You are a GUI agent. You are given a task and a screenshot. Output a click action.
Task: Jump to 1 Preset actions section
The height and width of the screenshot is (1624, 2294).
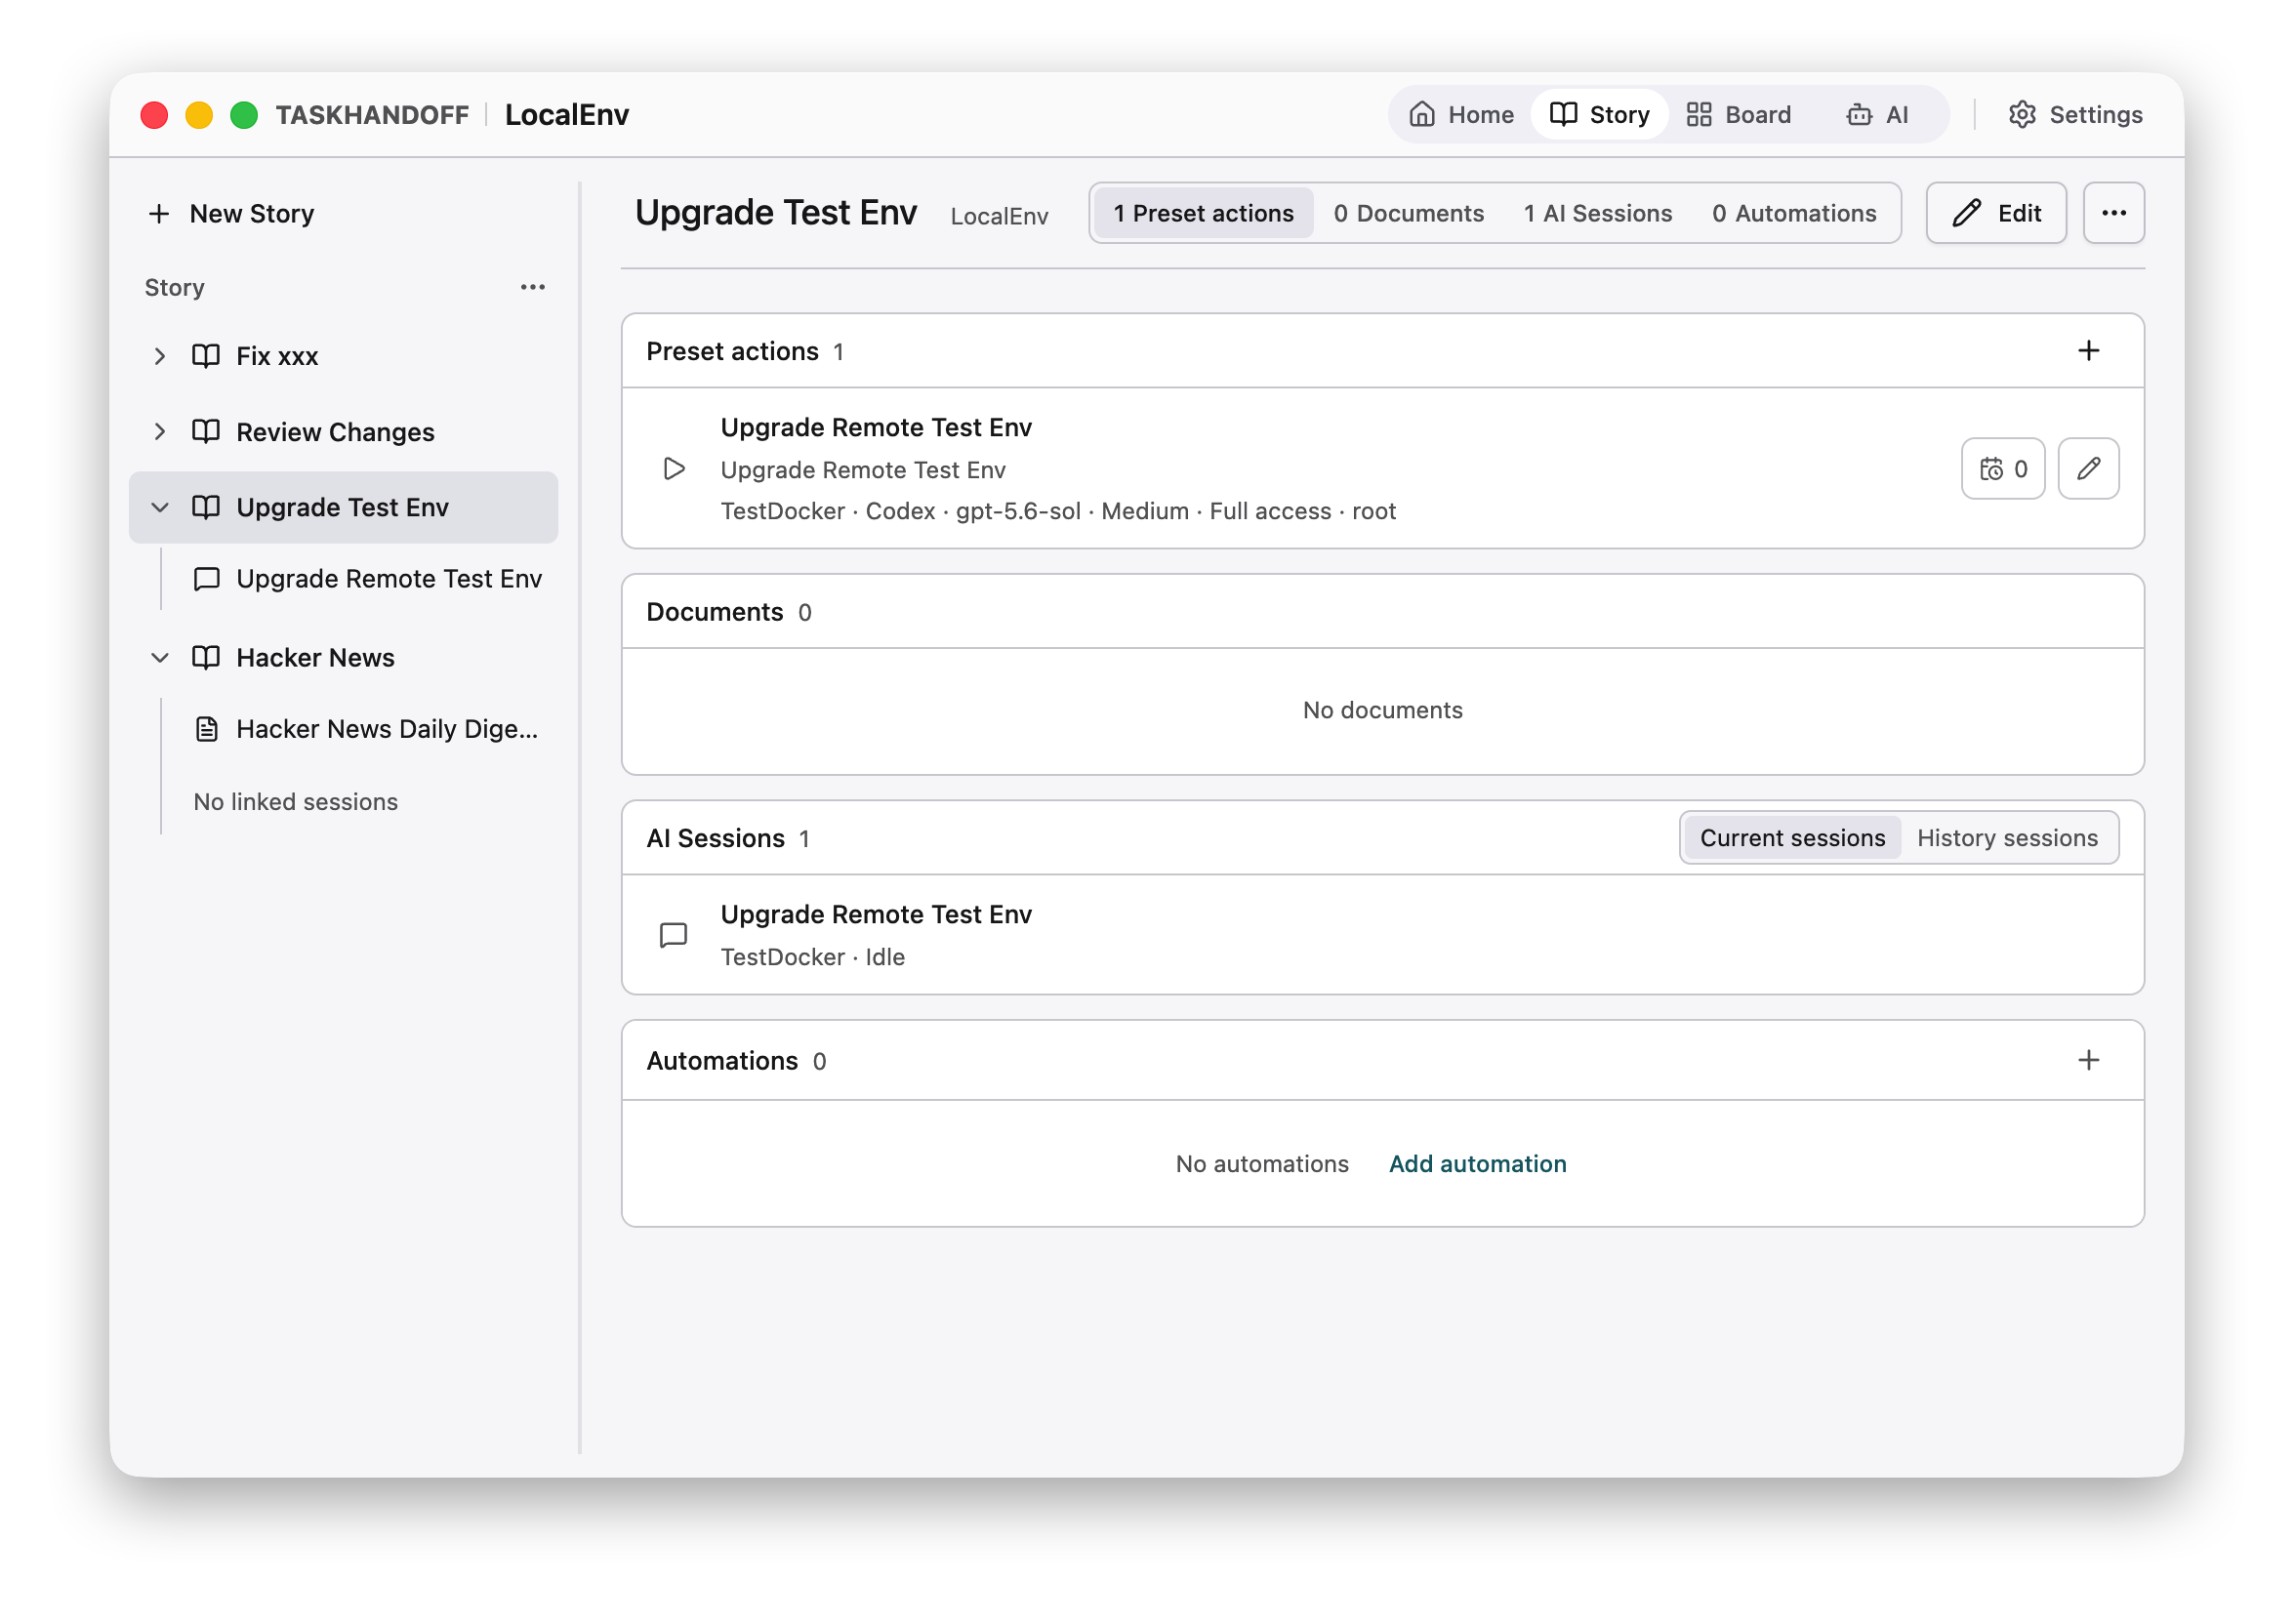coord(1202,213)
